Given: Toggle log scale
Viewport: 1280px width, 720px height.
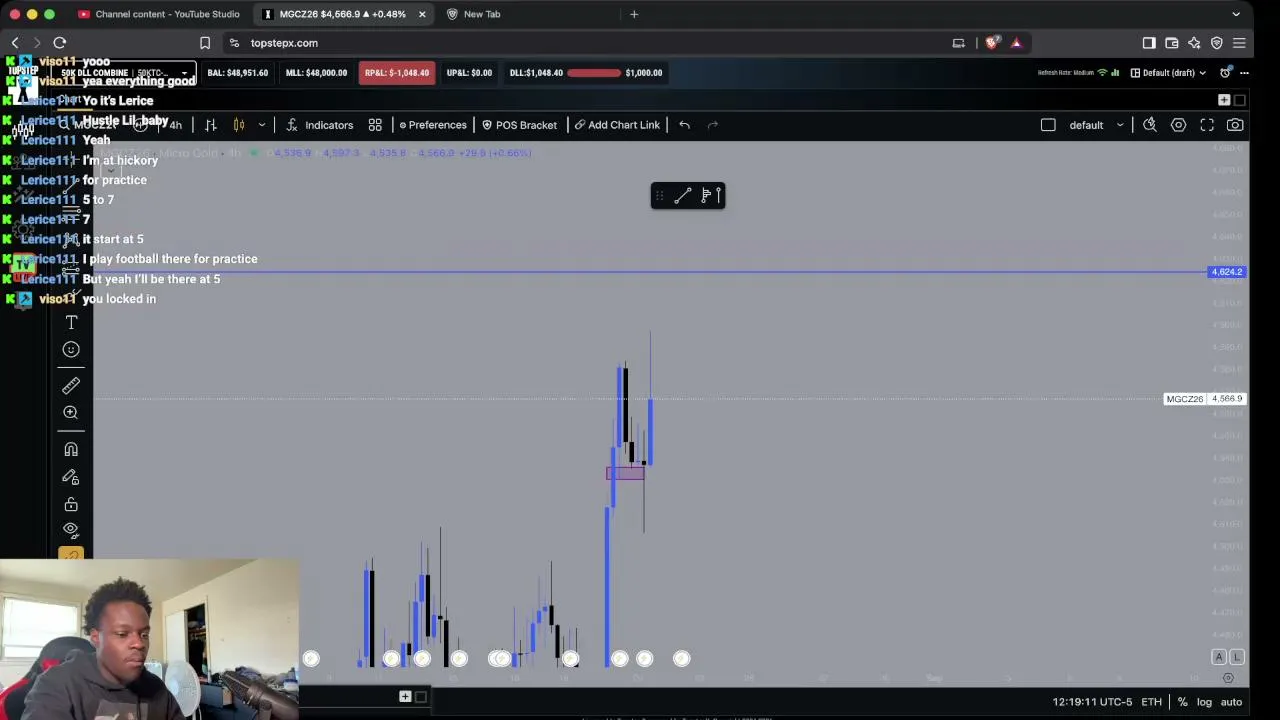Looking at the screenshot, I should click(1203, 702).
